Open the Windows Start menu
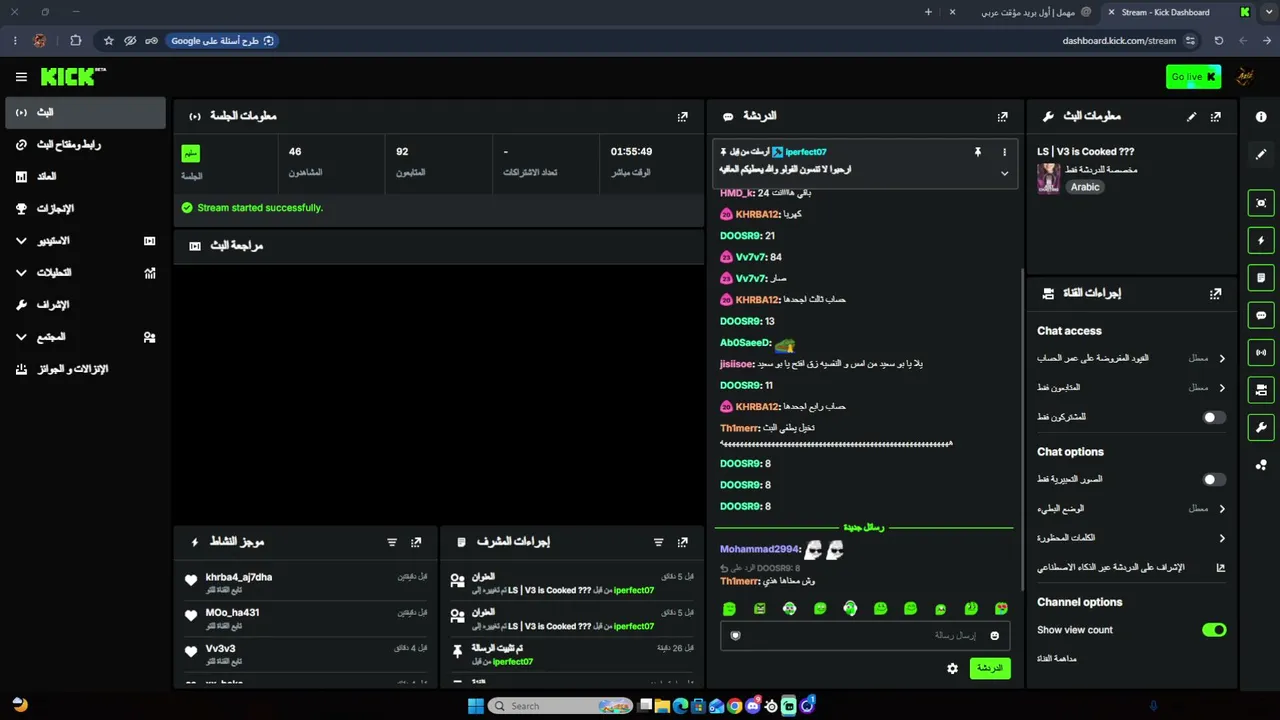Screen dimensions: 1280x720 (476, 706)
